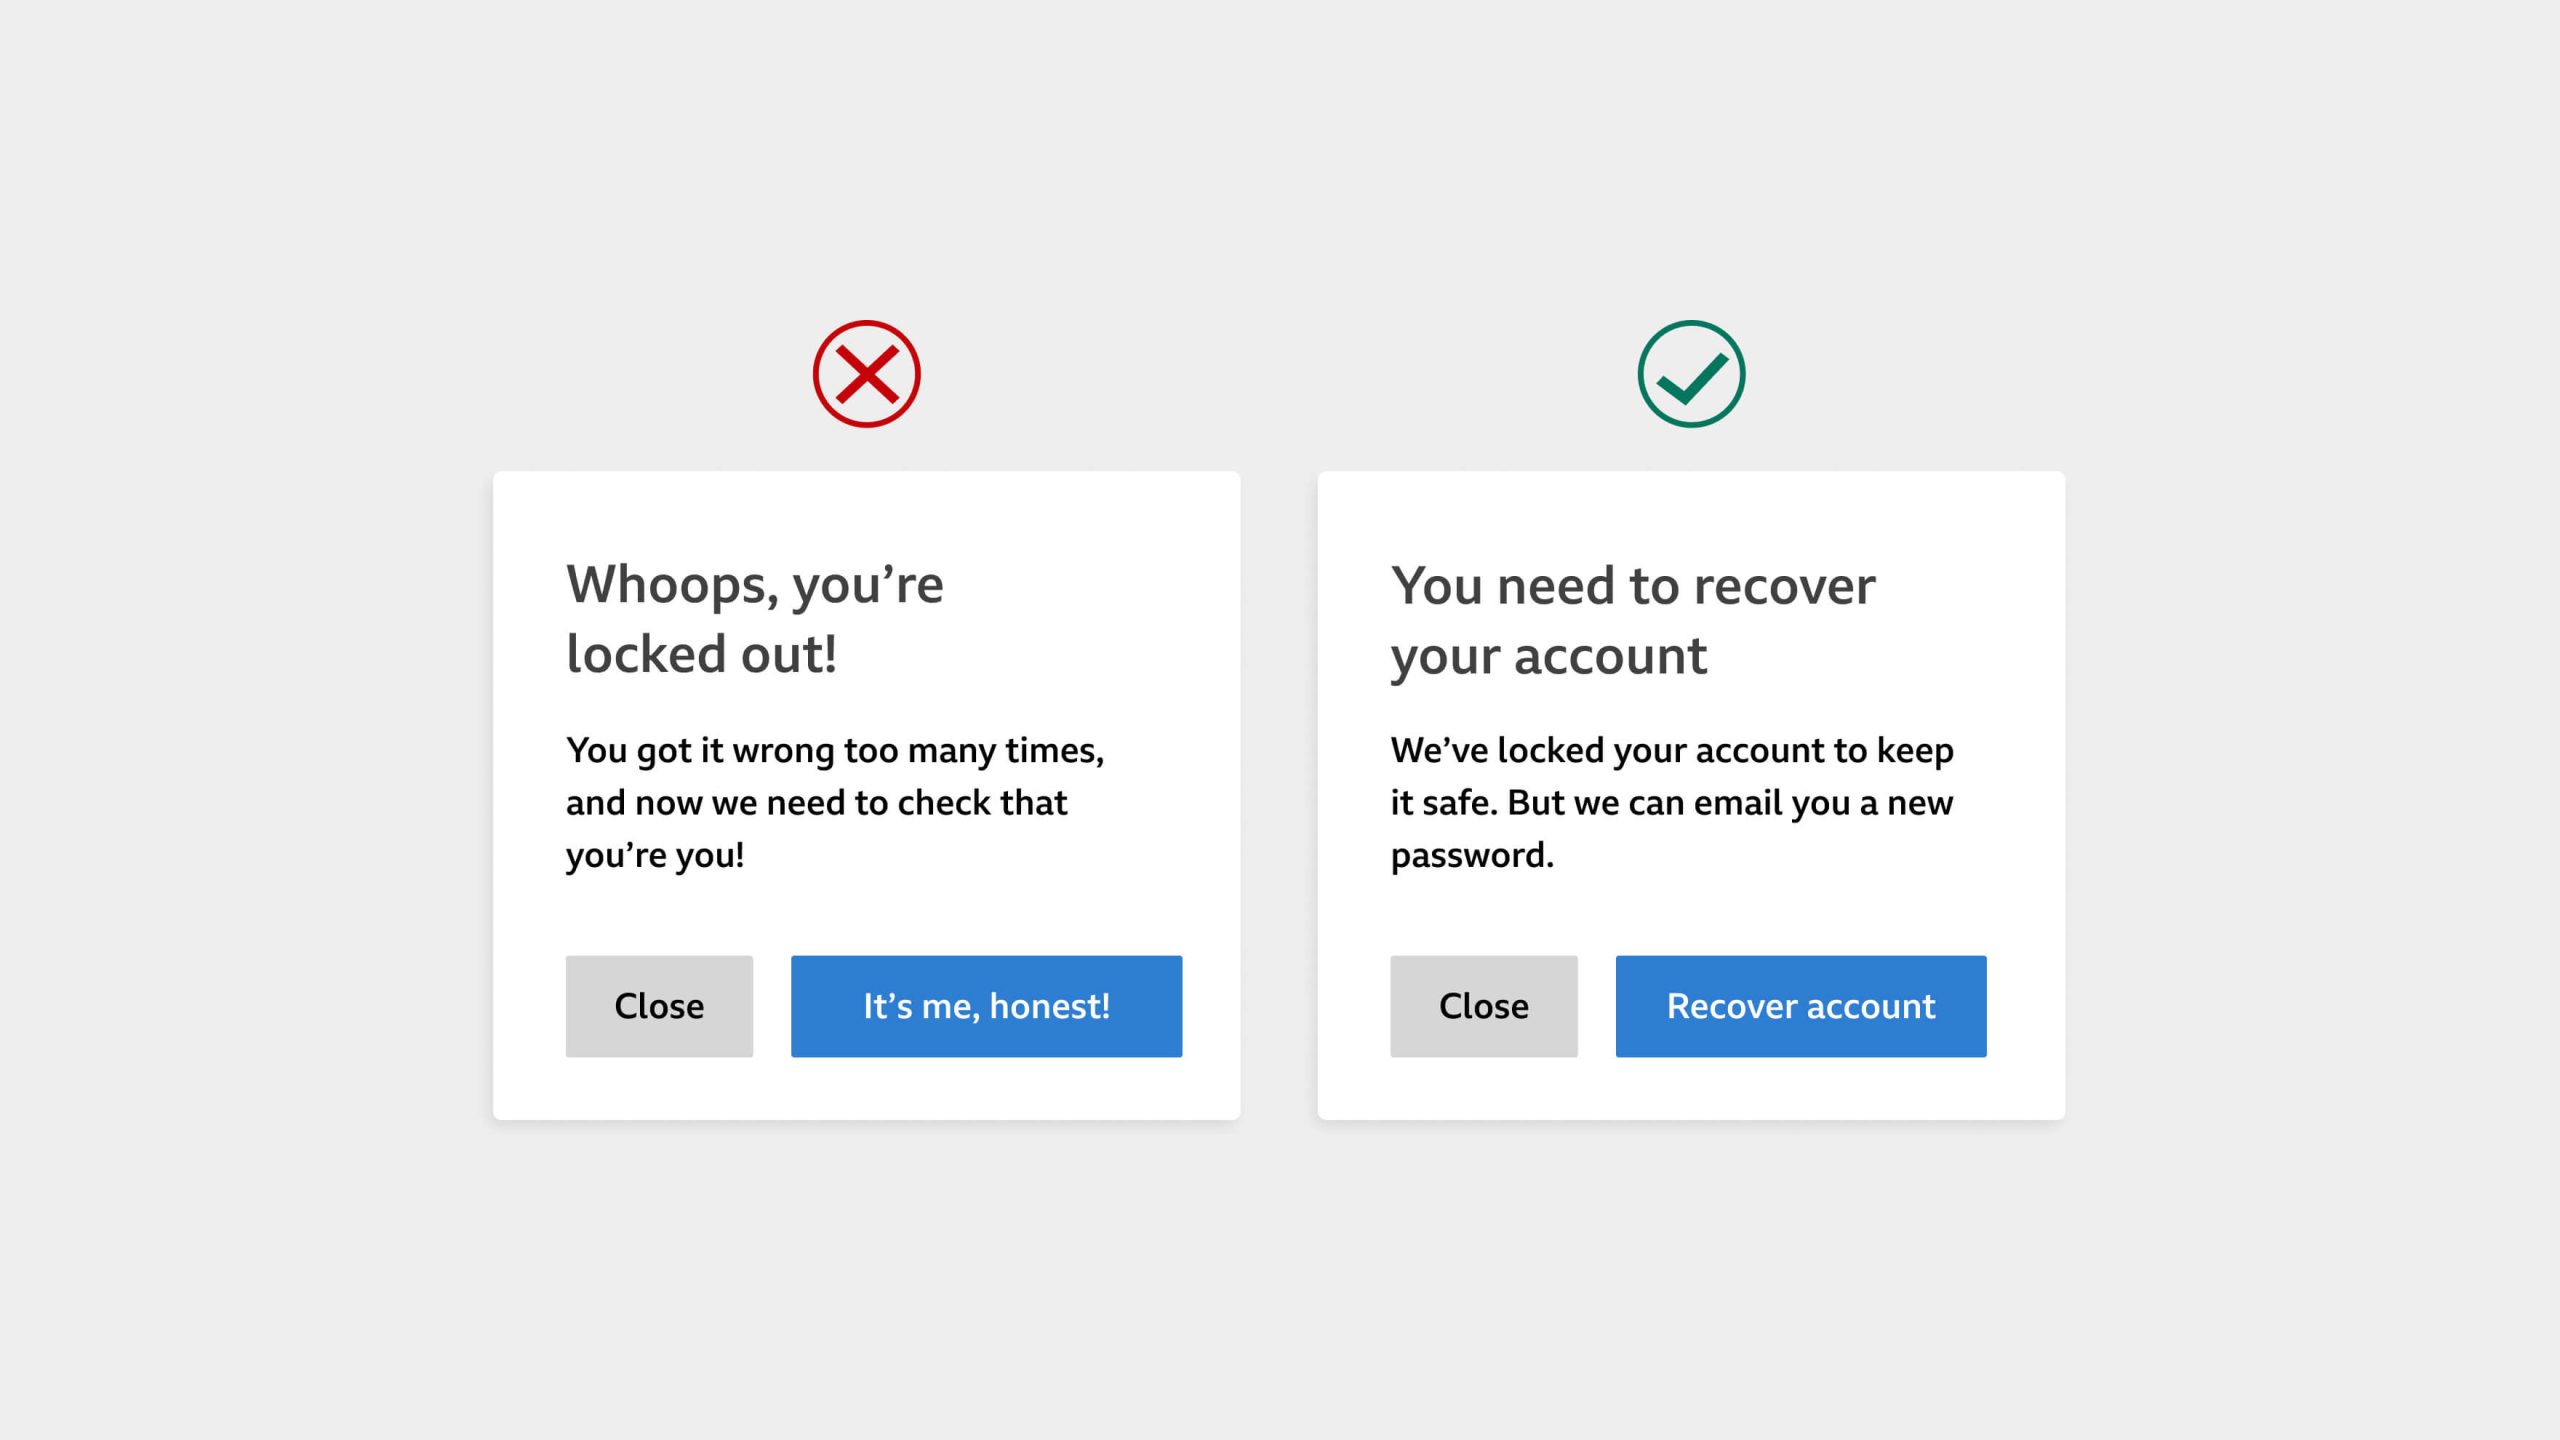Click the gray secondary button under the locked out message

coord(658,1006)
